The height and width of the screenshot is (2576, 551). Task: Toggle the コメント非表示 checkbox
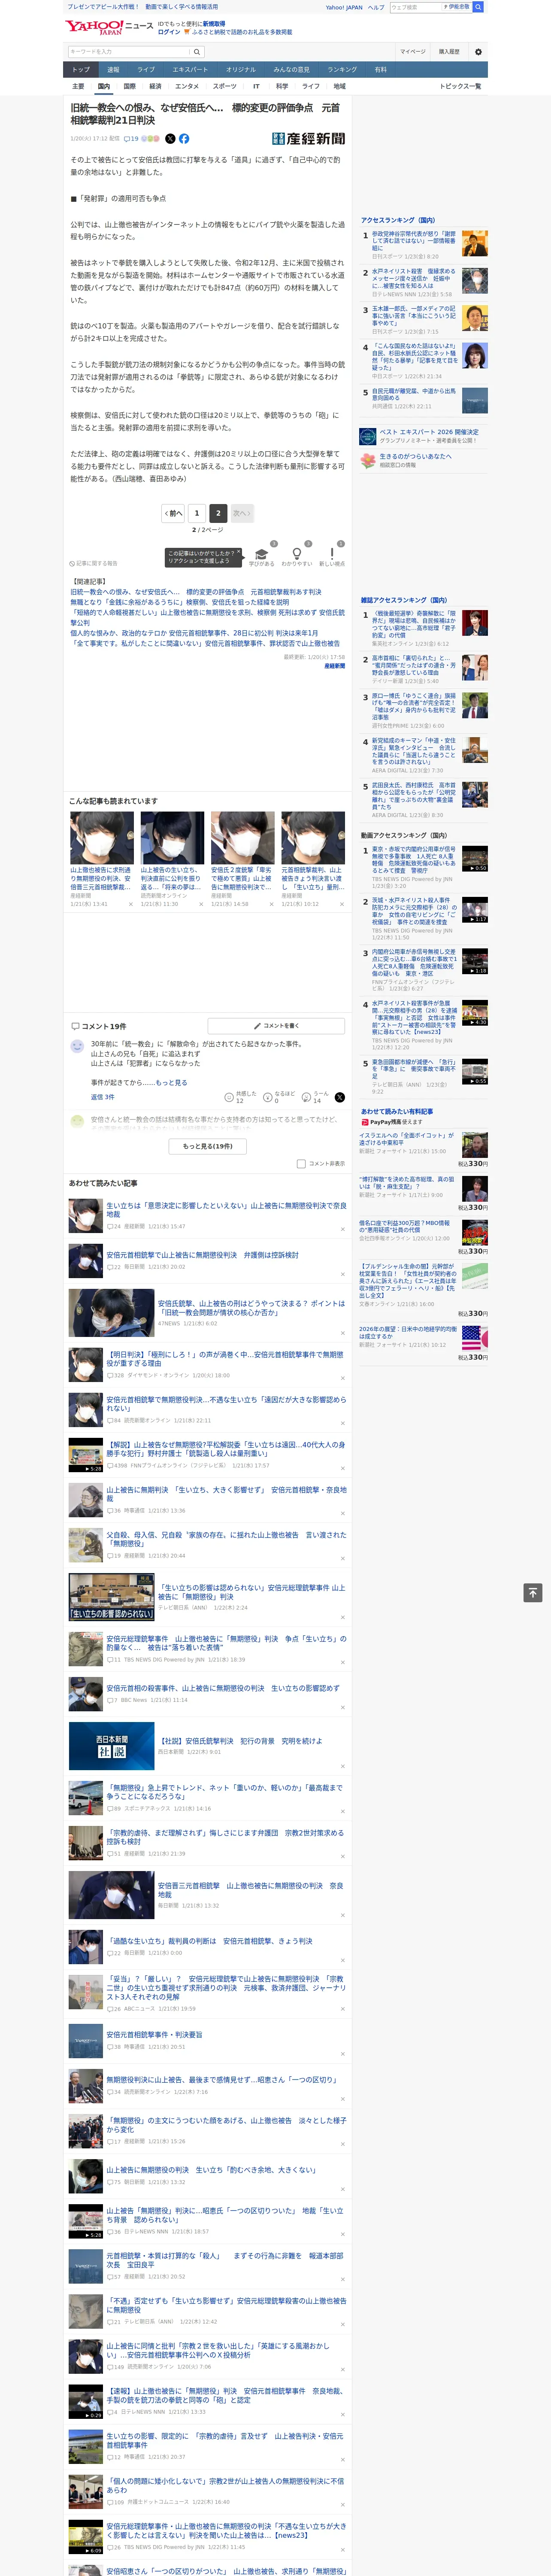(x=301, y=1163)
